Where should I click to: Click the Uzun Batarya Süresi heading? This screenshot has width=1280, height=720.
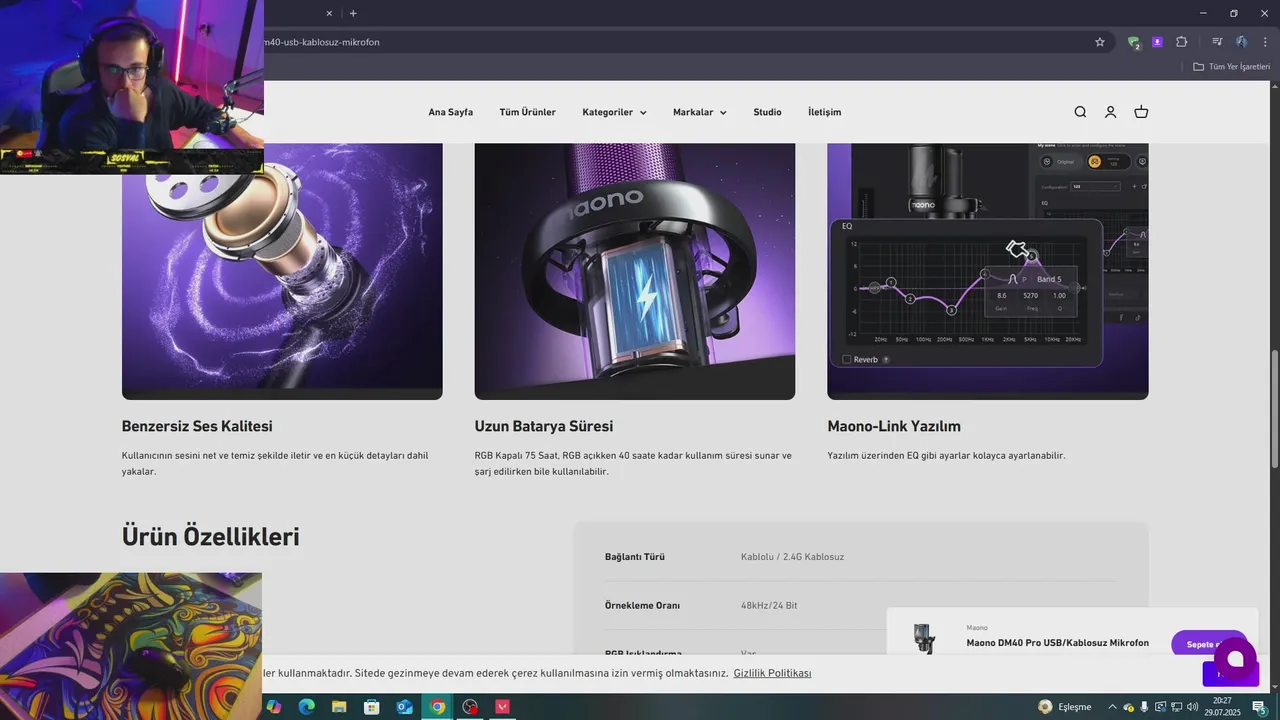point(544,426)
